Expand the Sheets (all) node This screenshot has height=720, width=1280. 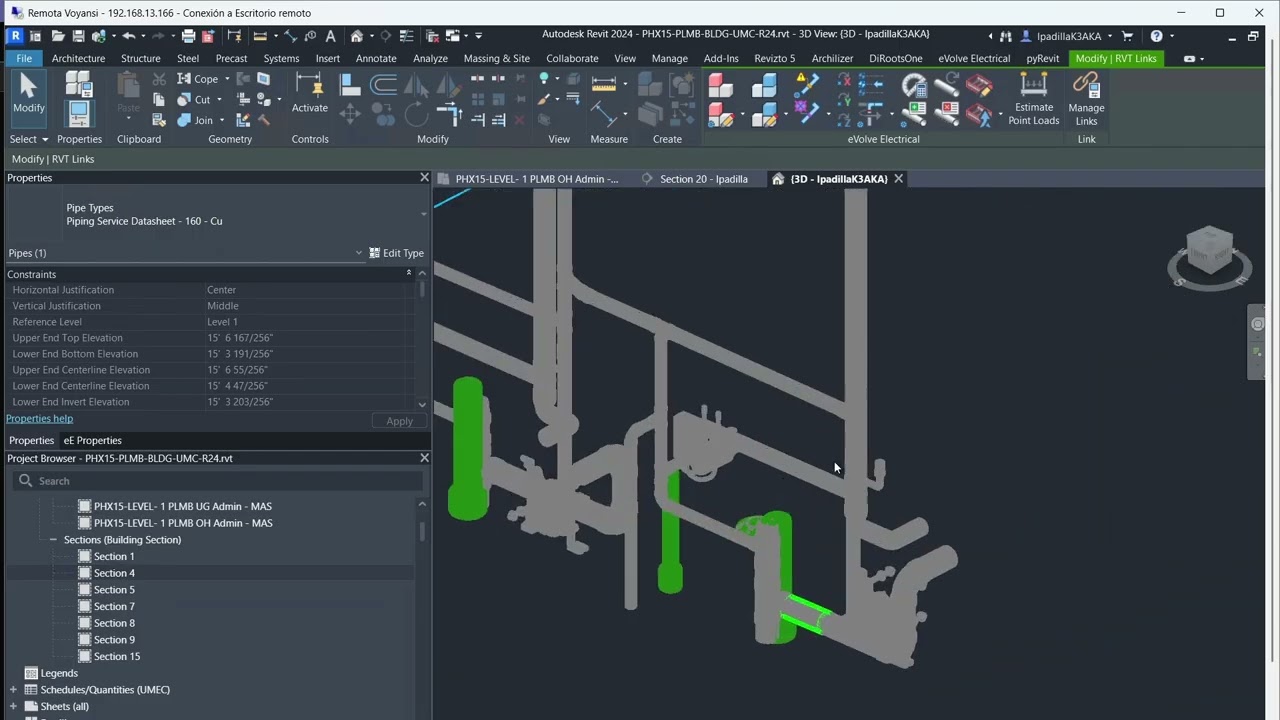pos(14,706)
